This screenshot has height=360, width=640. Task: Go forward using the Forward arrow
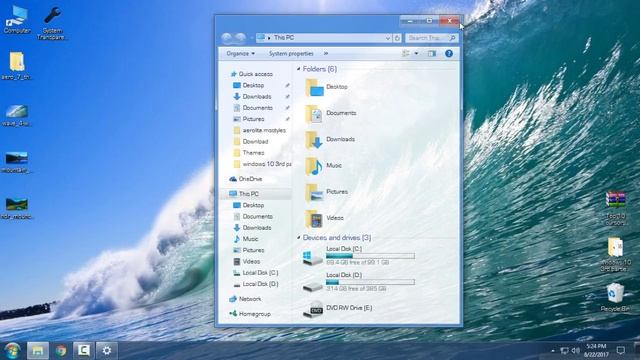(241, 38)
